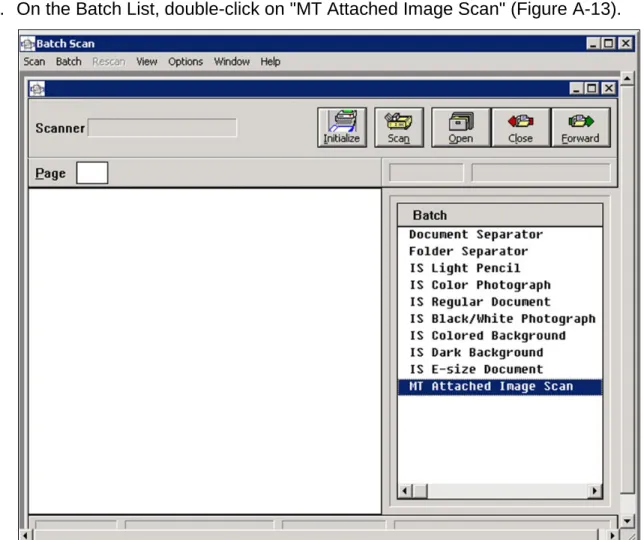The width and height of the screenshot is (644, 540).
Task: Click the Close batch button
Action: (x=520, y=127)
